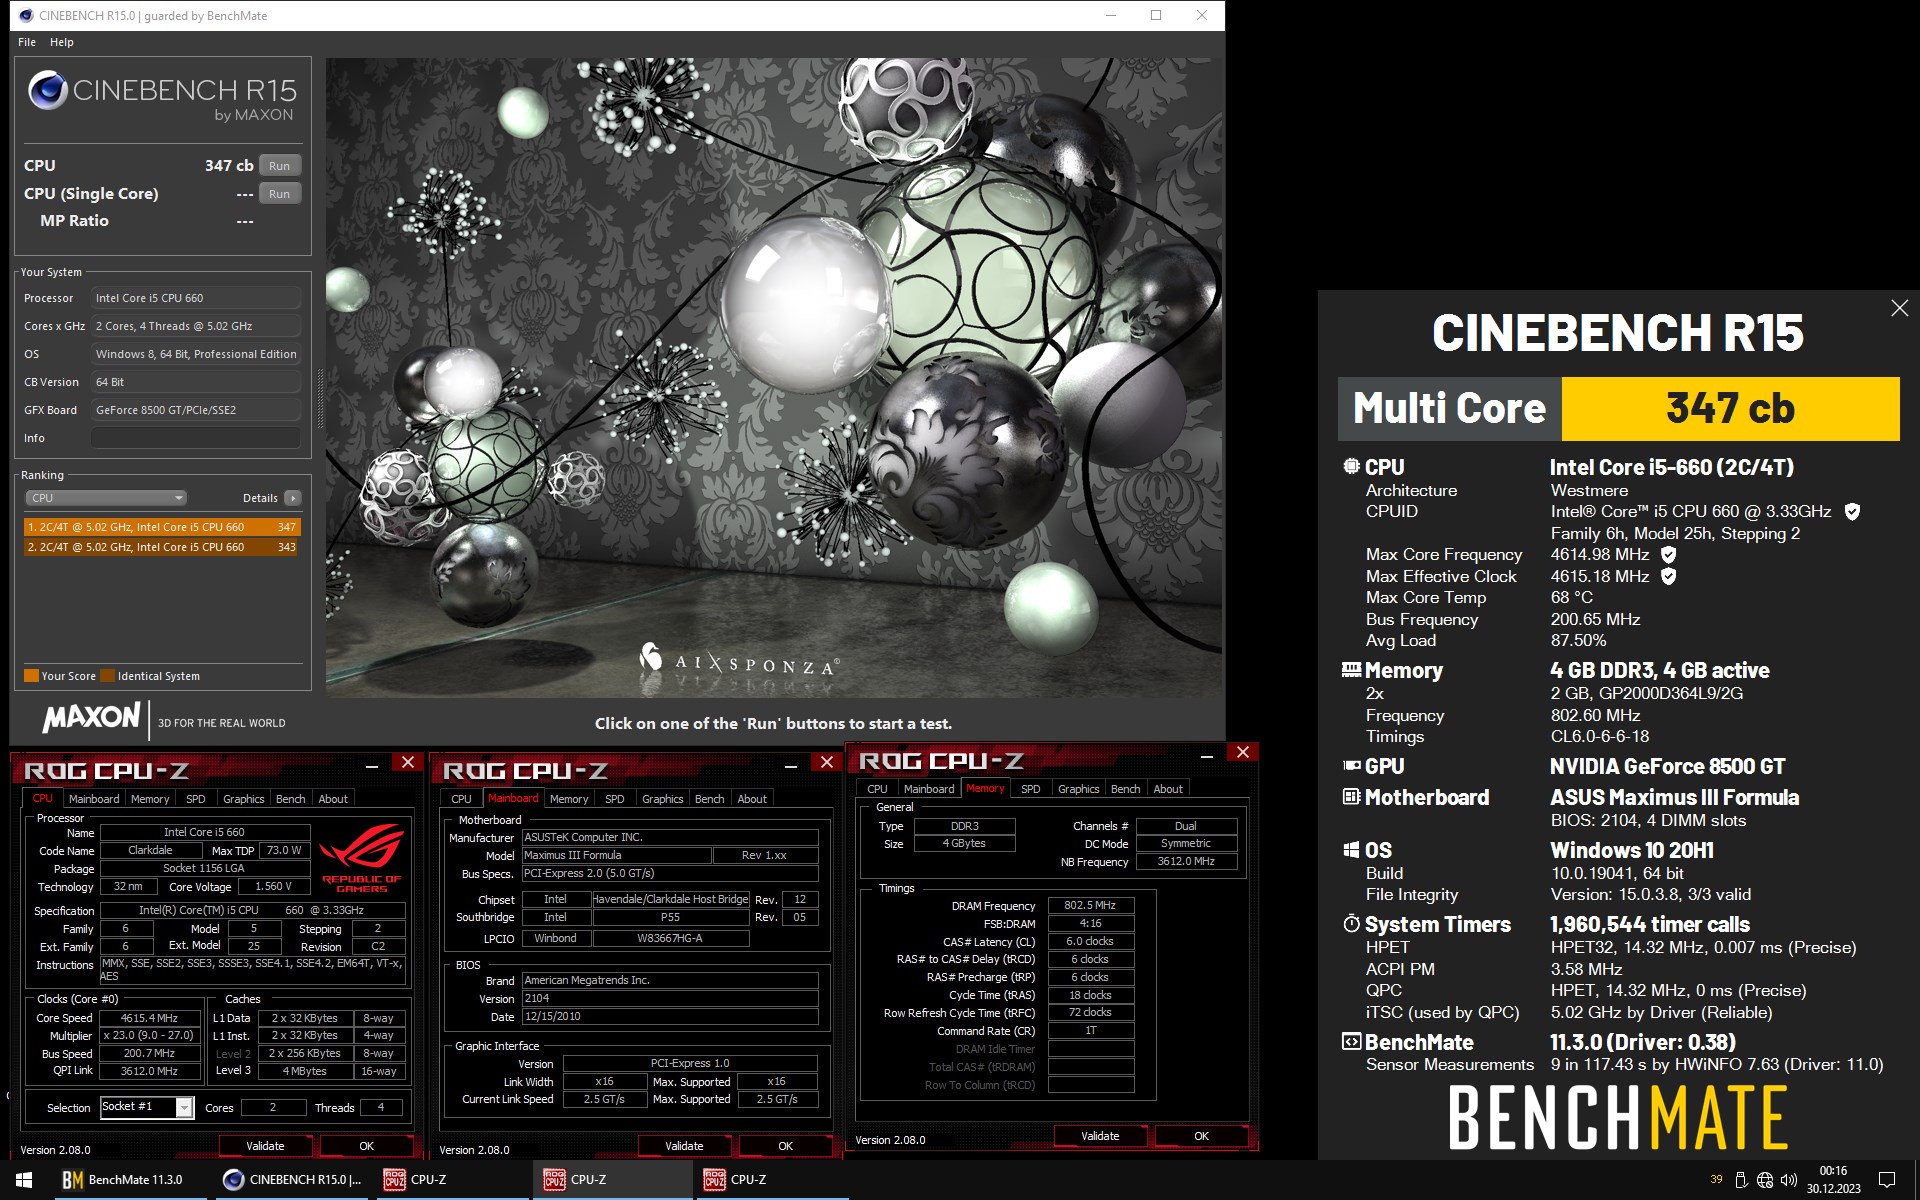The width and height of the screenshot is (1920, 1200).
Task: Click the System Timers stopwatch icon
Action: pyautogui.click(x=1351, y=923)
